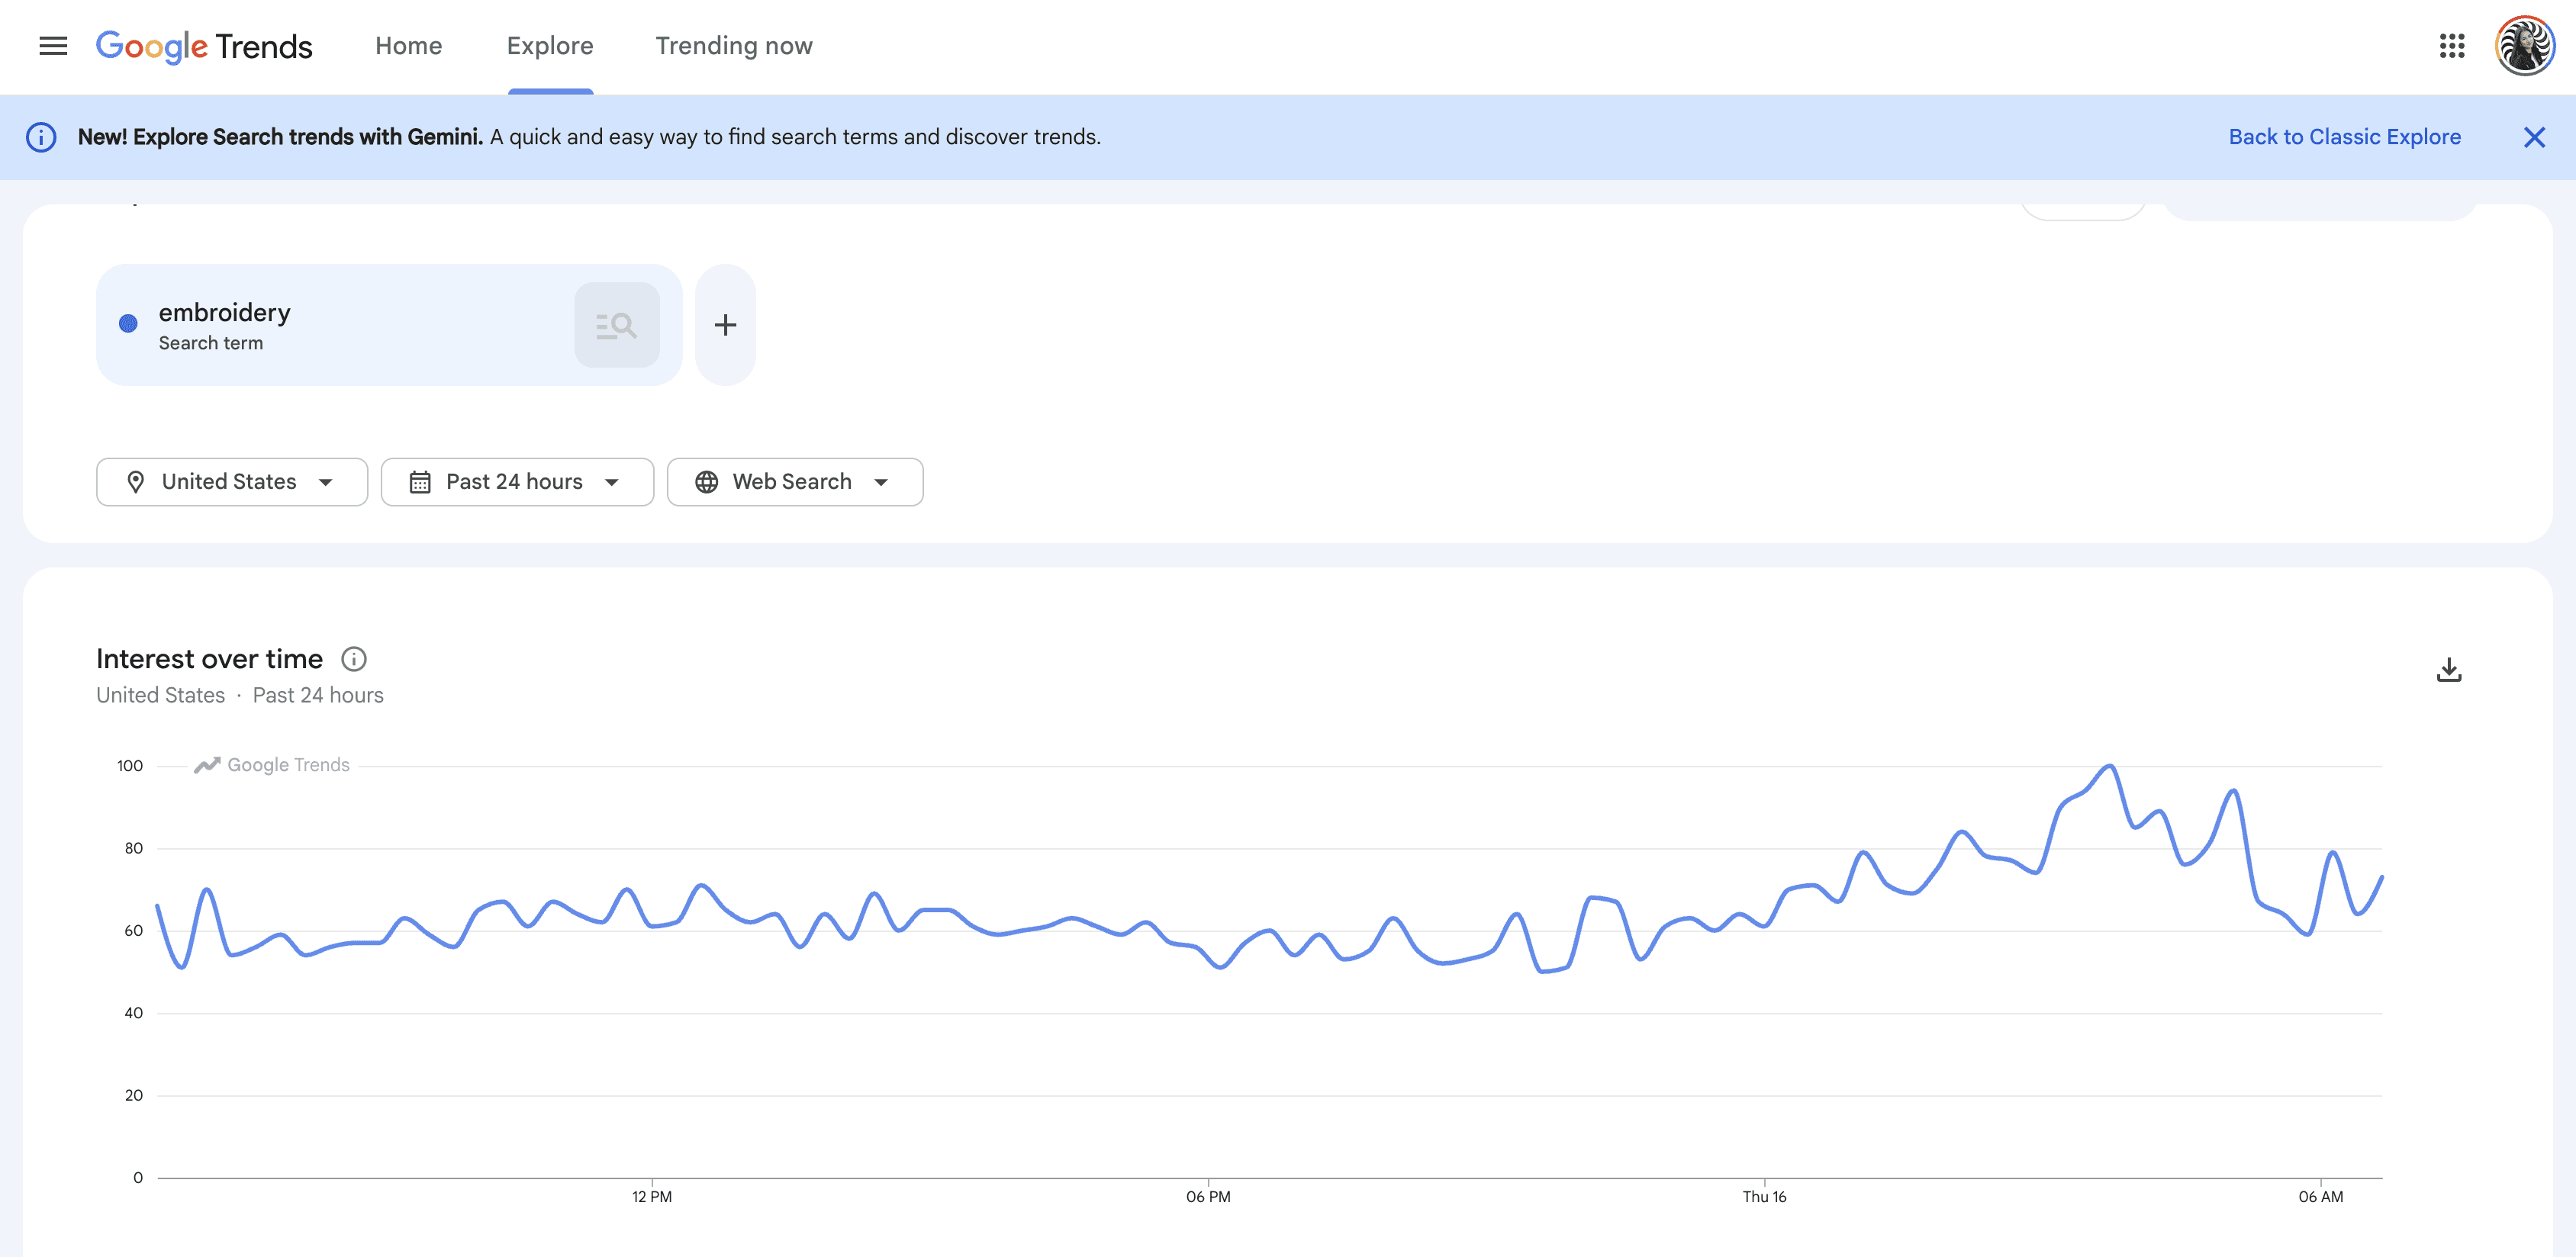Viewport: 2576px width, 1257px height.
Task: Click the blue embroidery color dot
Action: click(x=128, y=323)
